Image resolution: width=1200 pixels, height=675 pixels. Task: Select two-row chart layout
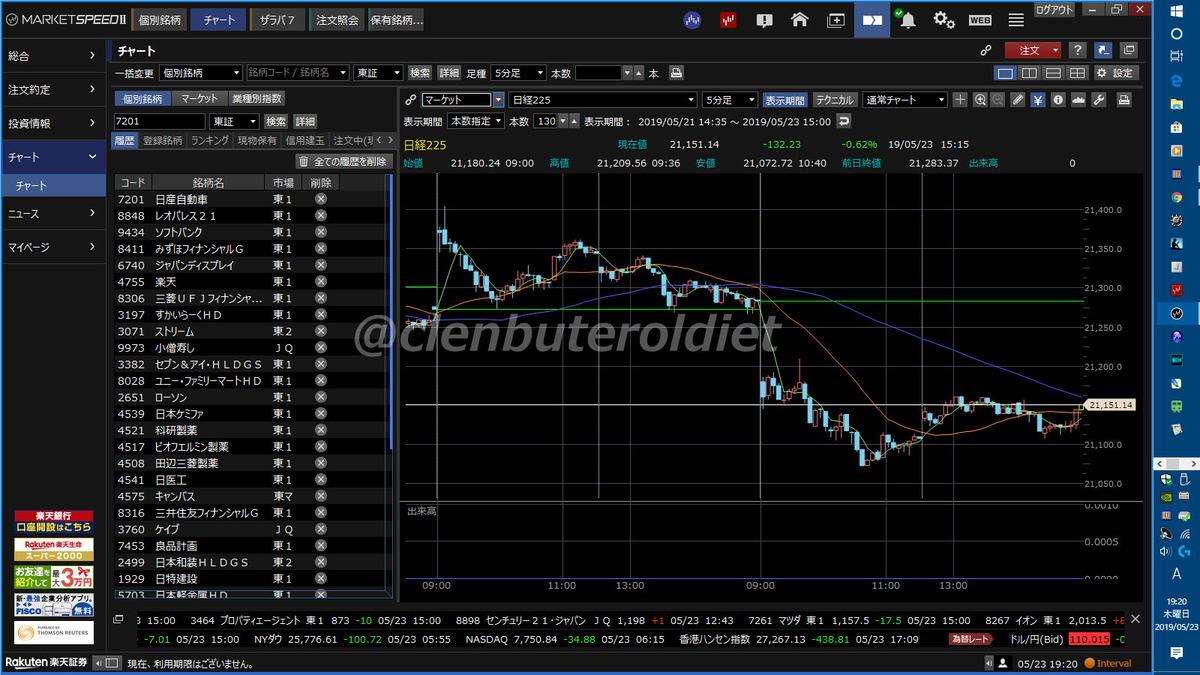[1053, 73]
